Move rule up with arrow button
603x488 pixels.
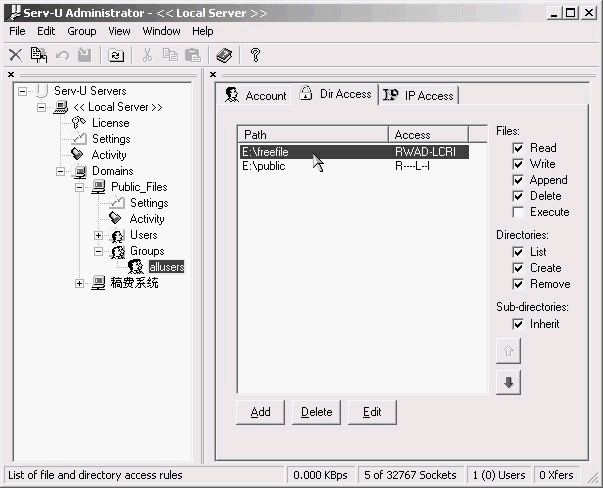[508, 351]
